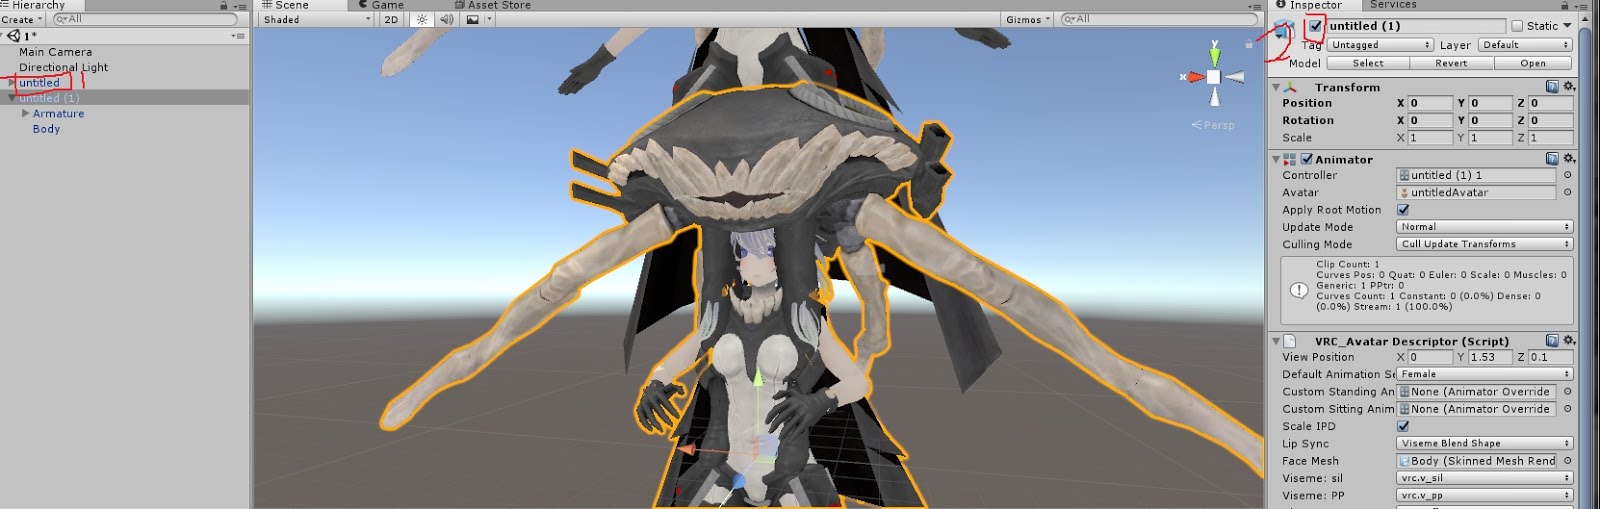
Task: Open the Culling Mode dropdown
Action: click(x=1484, y=244)
